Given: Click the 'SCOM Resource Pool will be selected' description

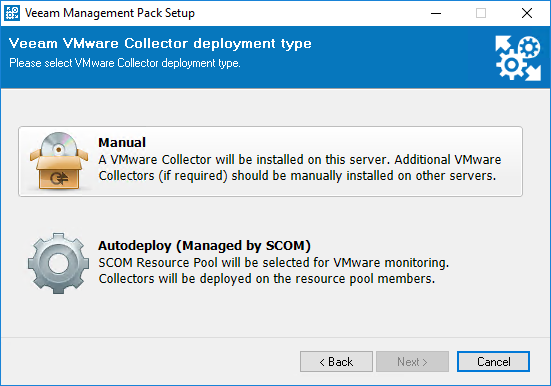Looking at the screenshot, I should tap(274, 271).
